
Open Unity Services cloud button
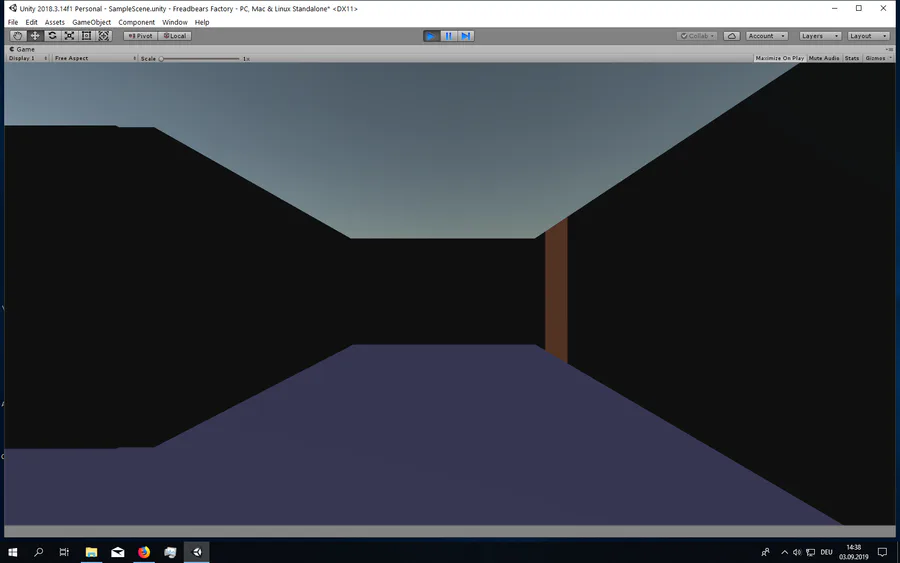tap(732, 36)
